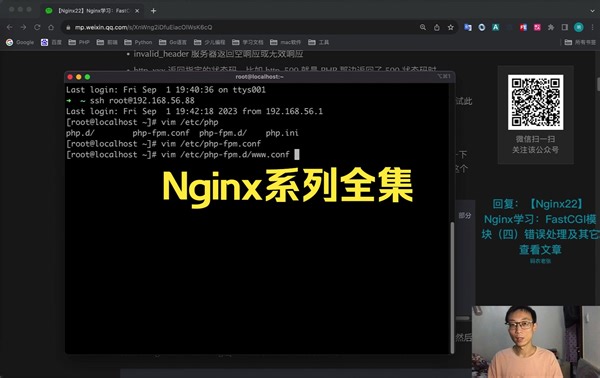Click the terminal window red close button

point(70,77)
